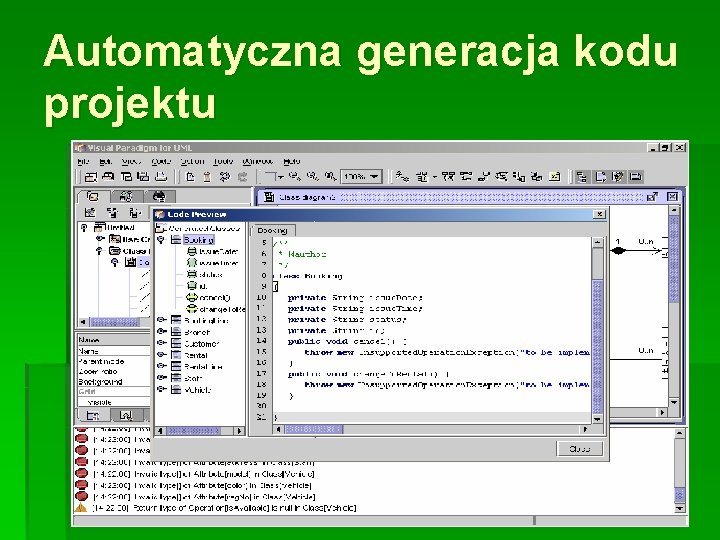Viewport: 720px width, 540px height.
Task: Select Booking in the Code Preview tree
Action: [198, 240]
